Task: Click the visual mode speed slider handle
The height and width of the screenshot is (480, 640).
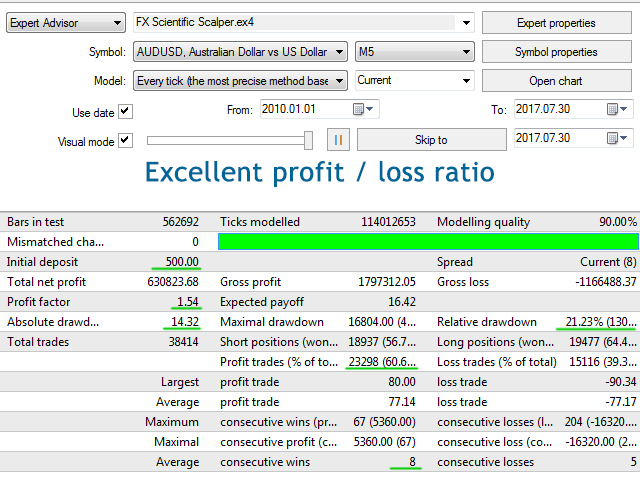Action: pyautogui.click(x=308, y=141)
